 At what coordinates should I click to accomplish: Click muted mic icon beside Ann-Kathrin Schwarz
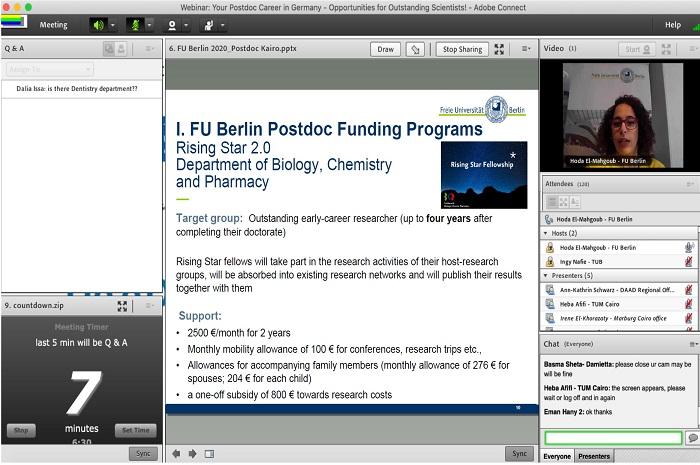689,290
